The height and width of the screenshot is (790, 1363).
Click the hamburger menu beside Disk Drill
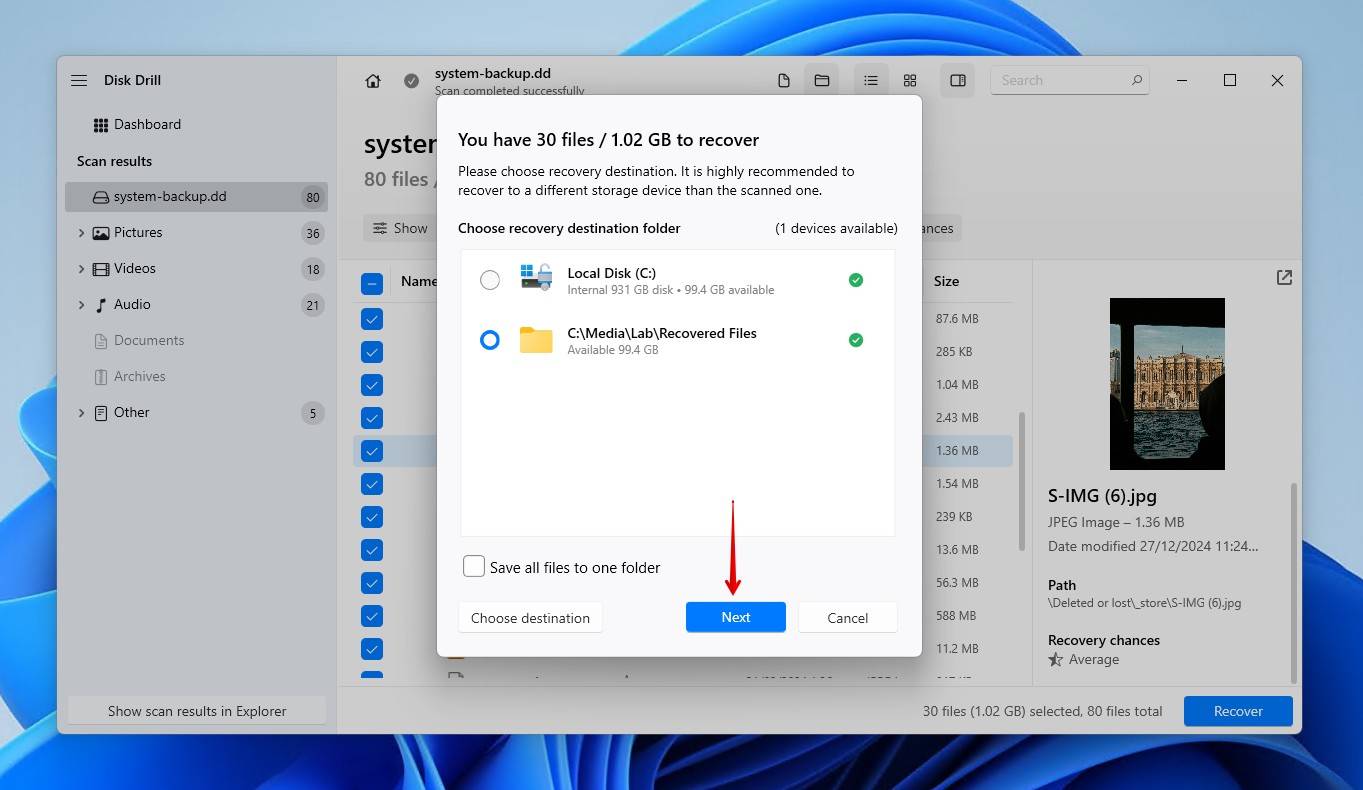tap(79, 80)
